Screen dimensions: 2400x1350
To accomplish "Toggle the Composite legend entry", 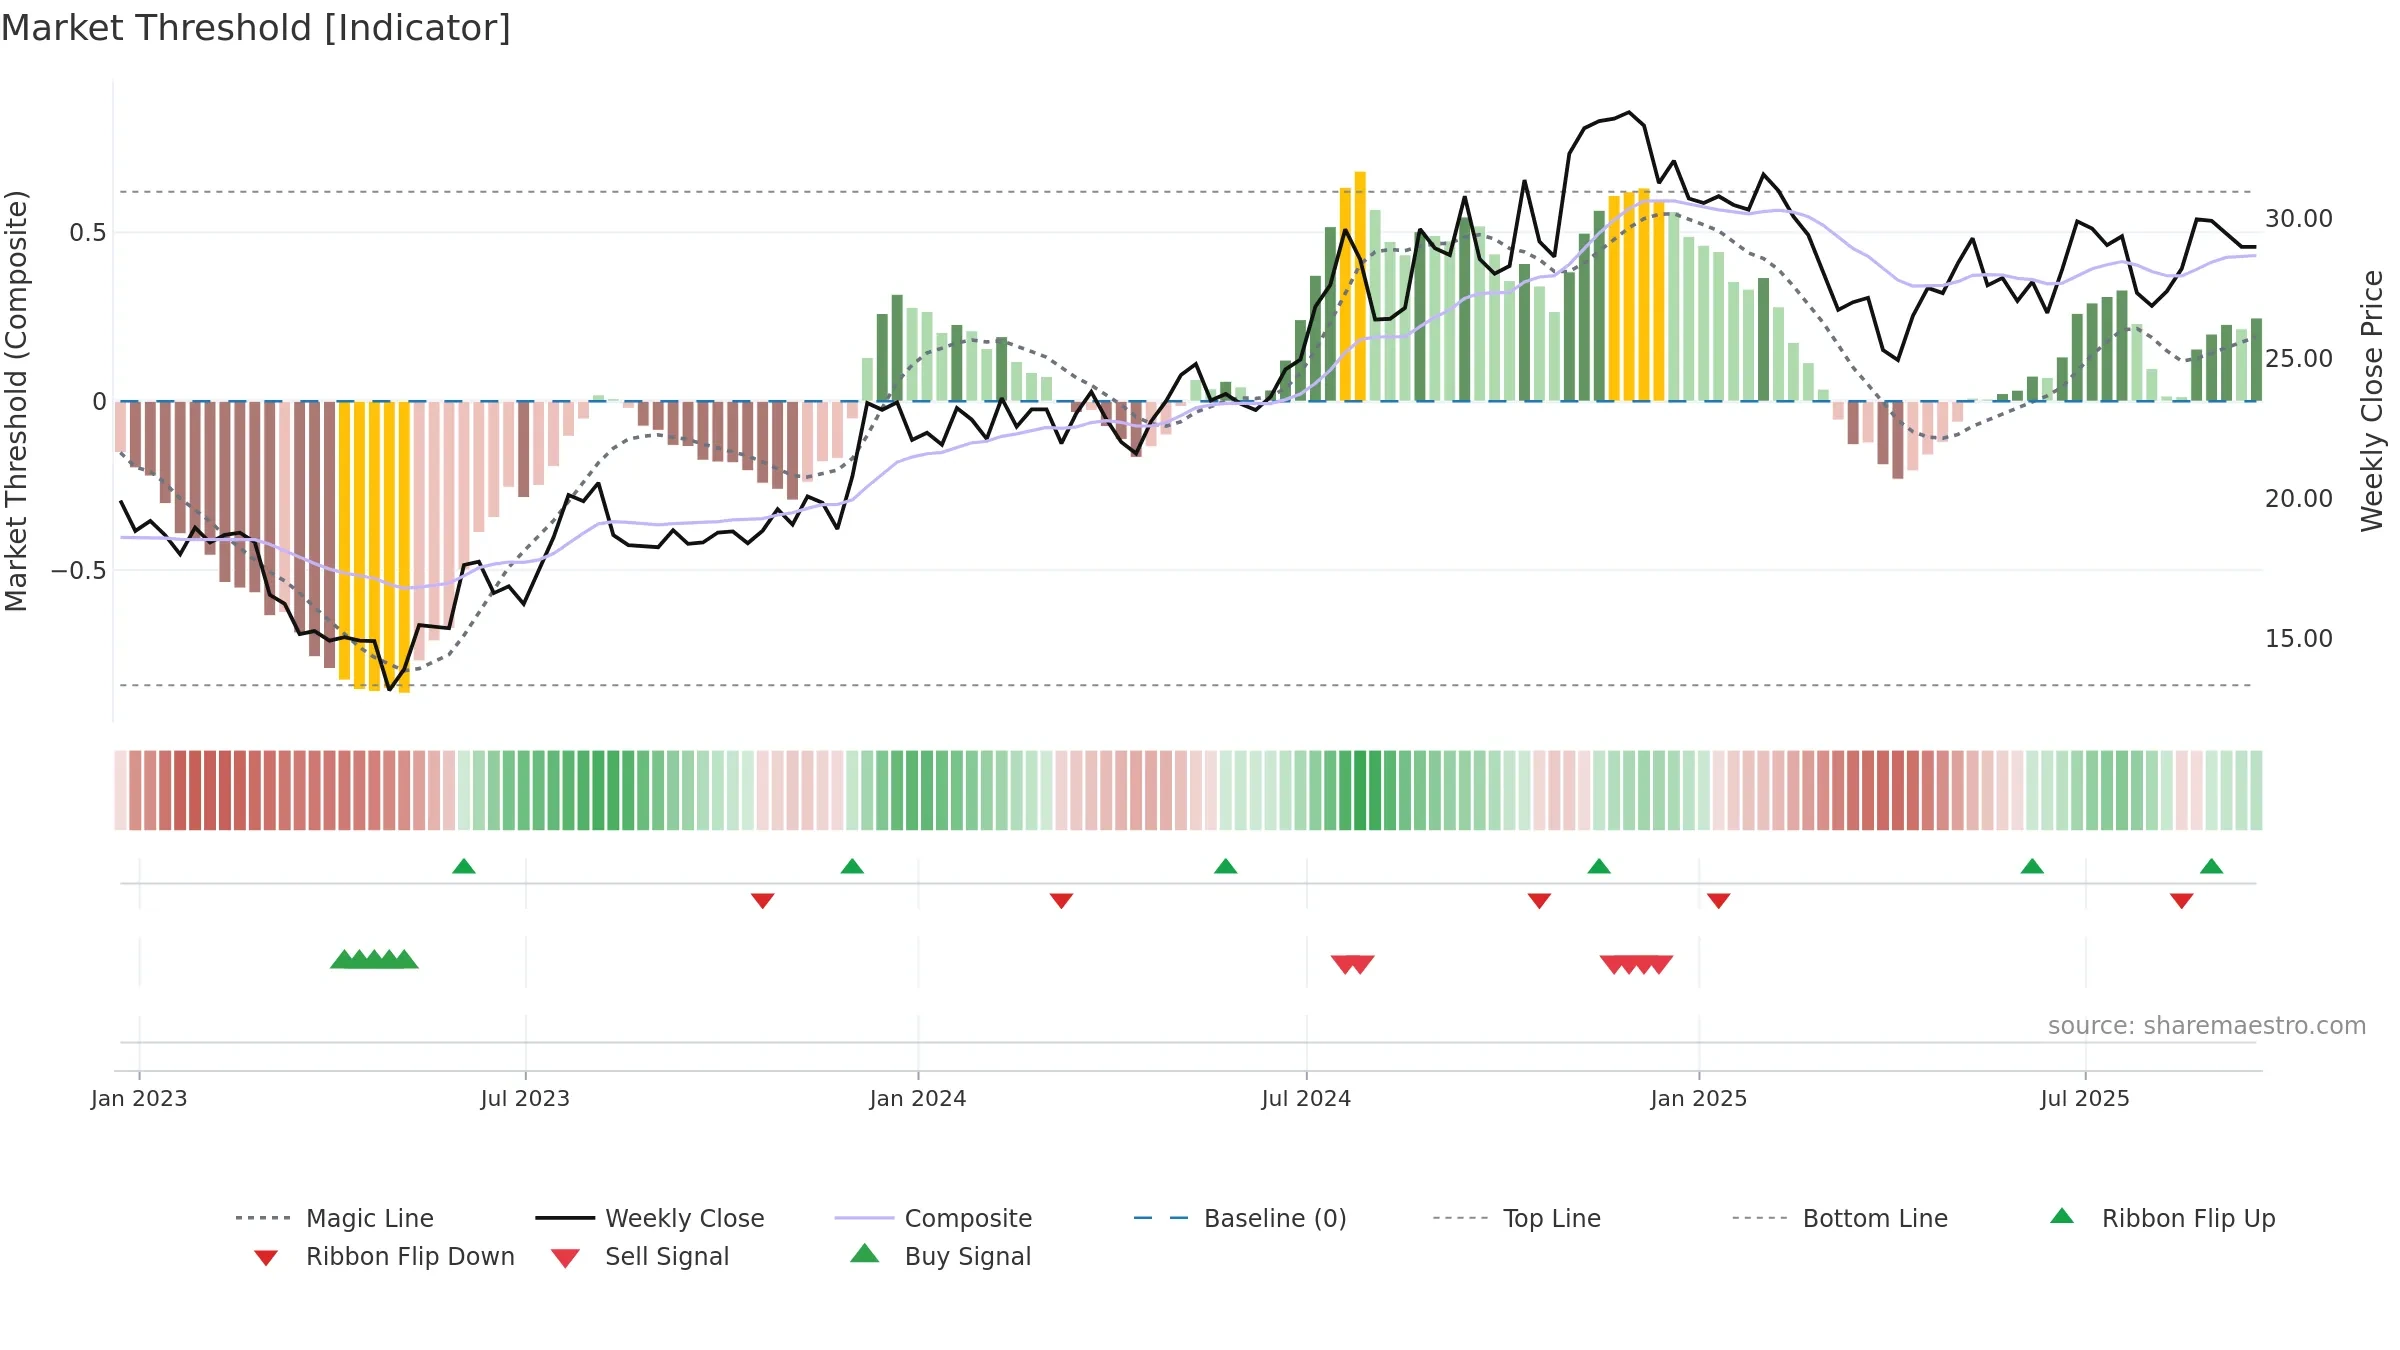I will coord(933,1218).
